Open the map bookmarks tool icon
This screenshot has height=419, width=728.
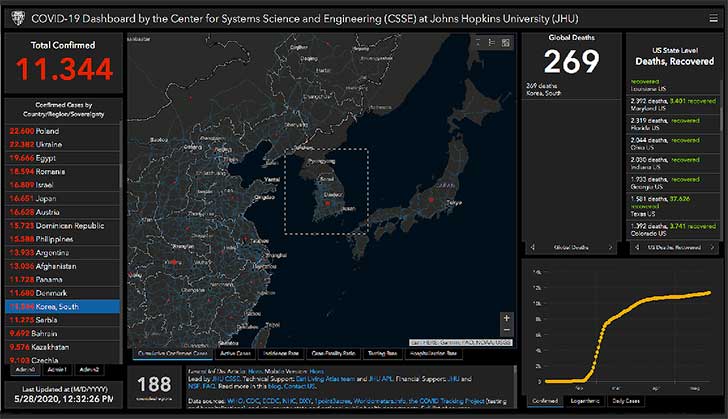pyautogui.click(x=478, y=43)
